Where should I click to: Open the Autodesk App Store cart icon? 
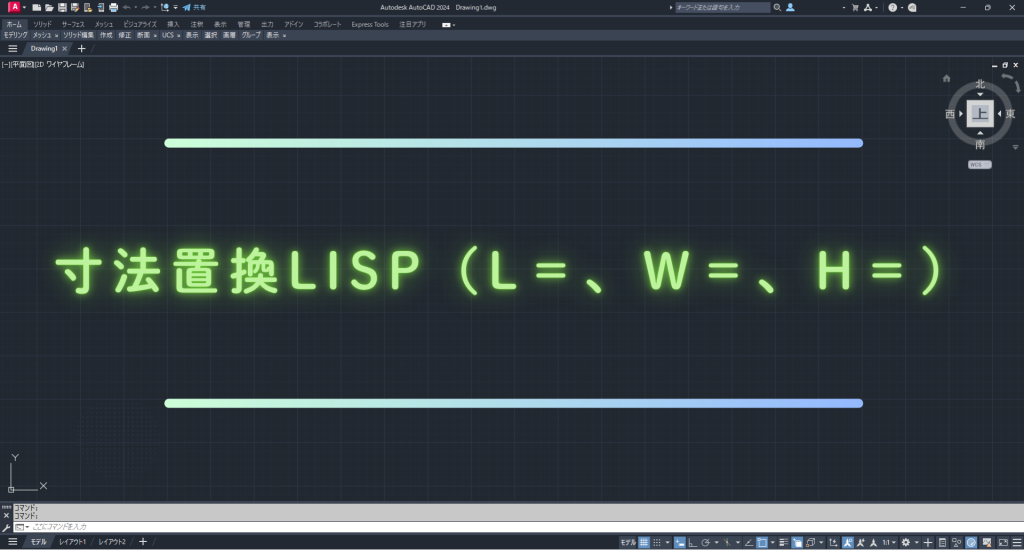pos(855,7)
